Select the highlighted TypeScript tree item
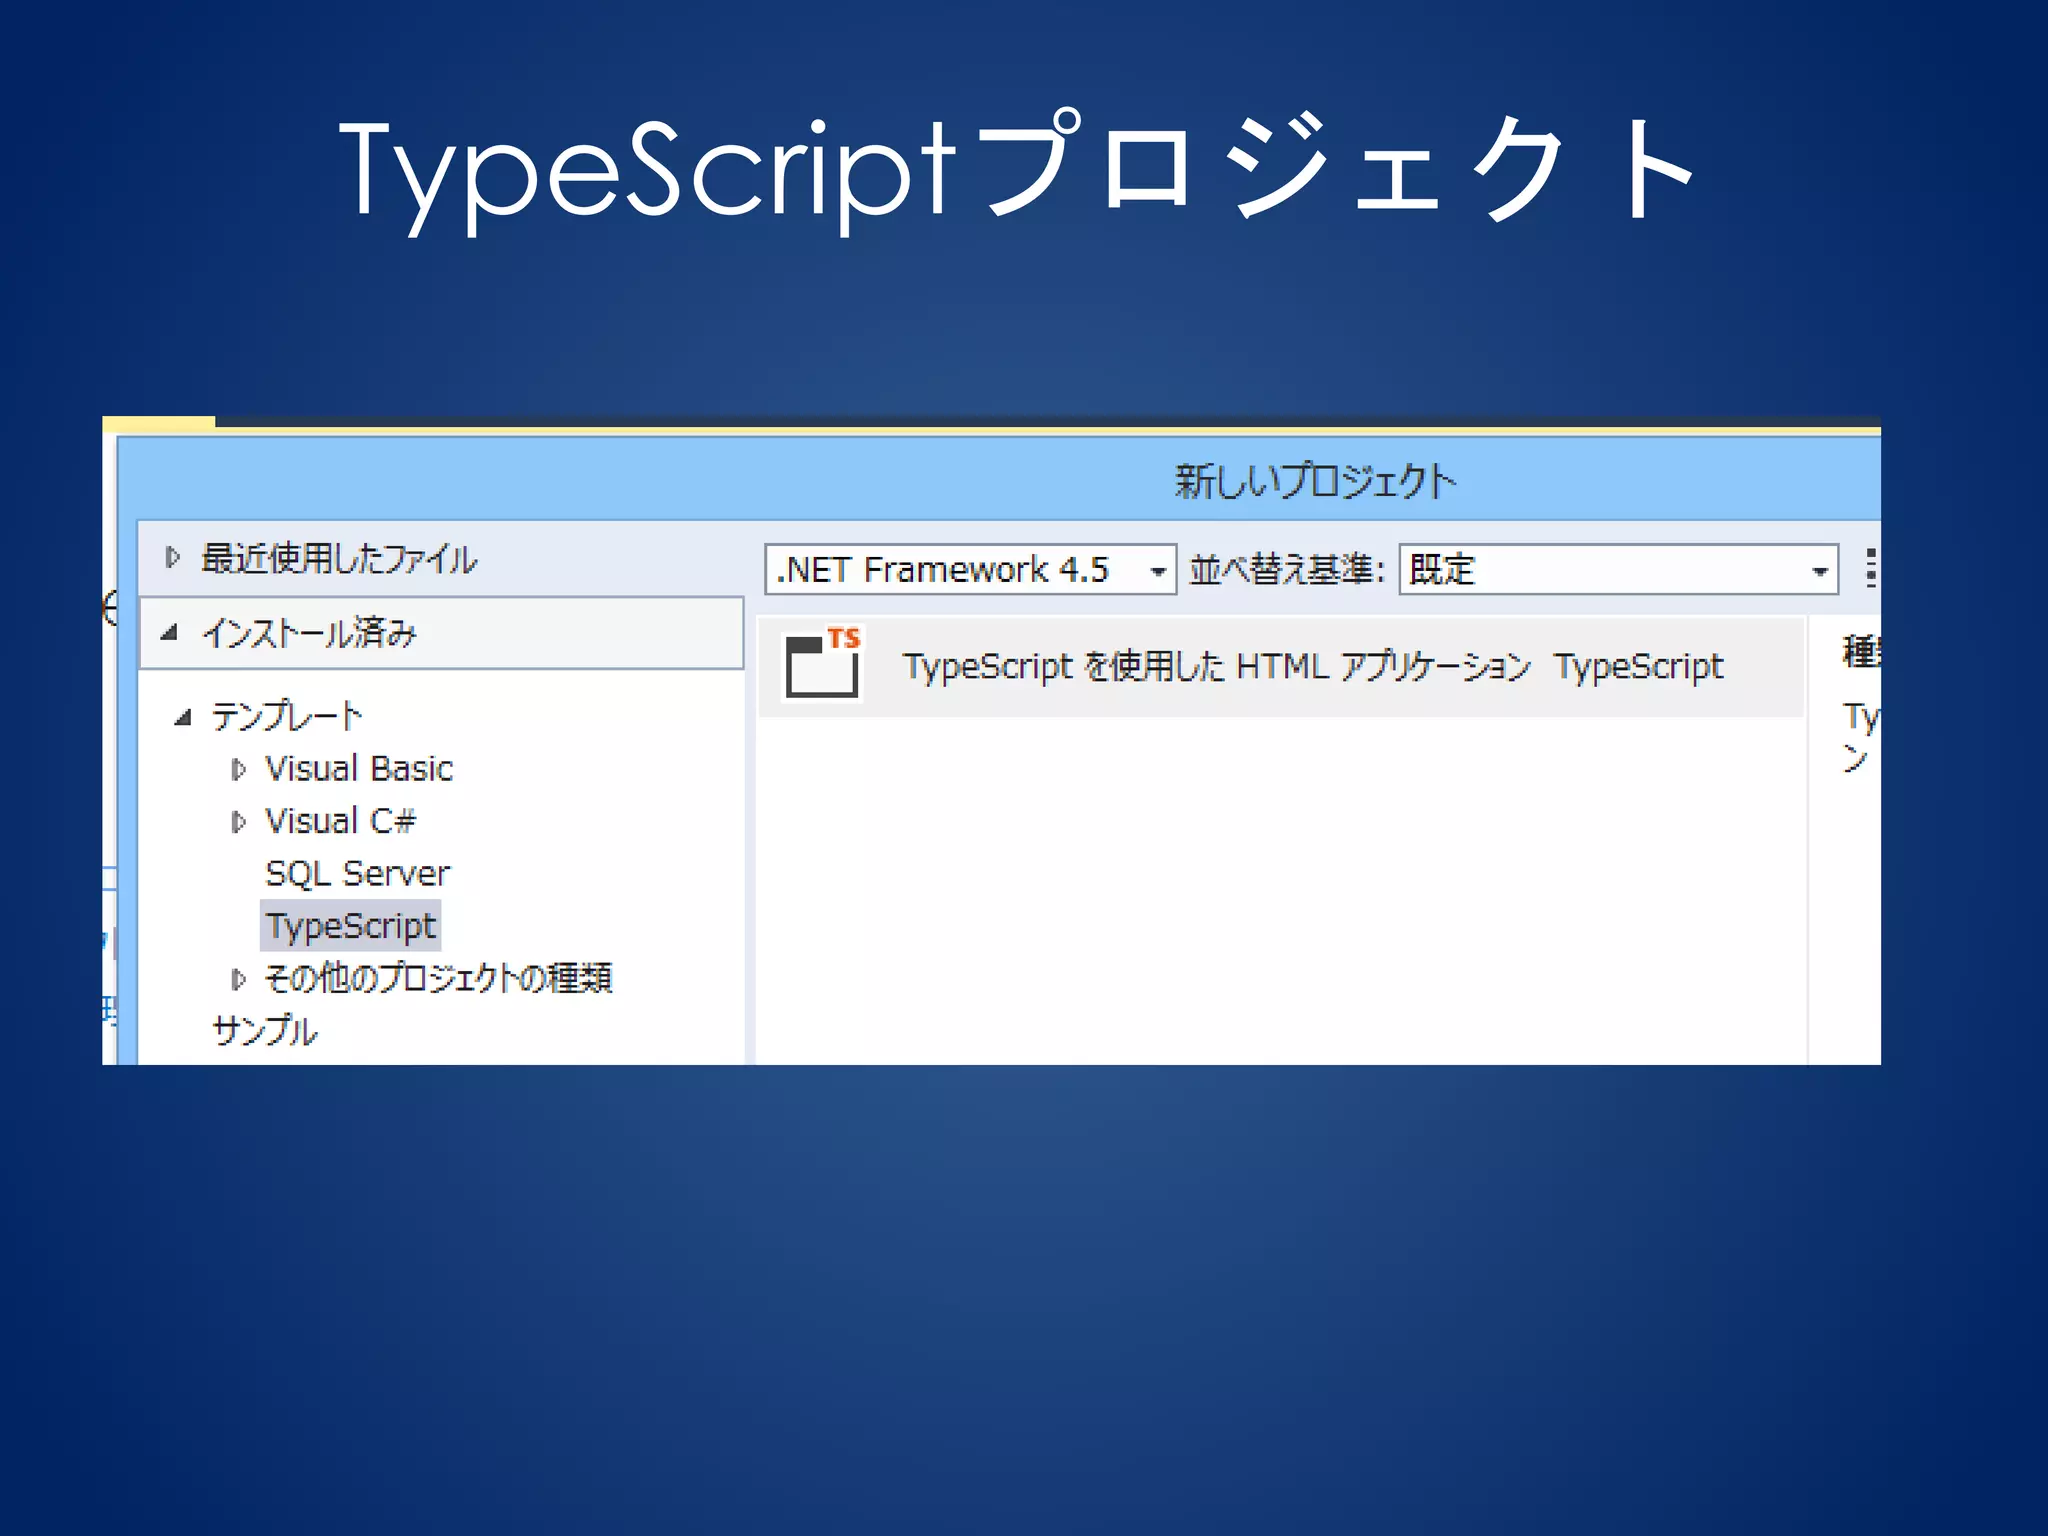The width and height of the screenshot is (2048, 1536). [351, 926]
